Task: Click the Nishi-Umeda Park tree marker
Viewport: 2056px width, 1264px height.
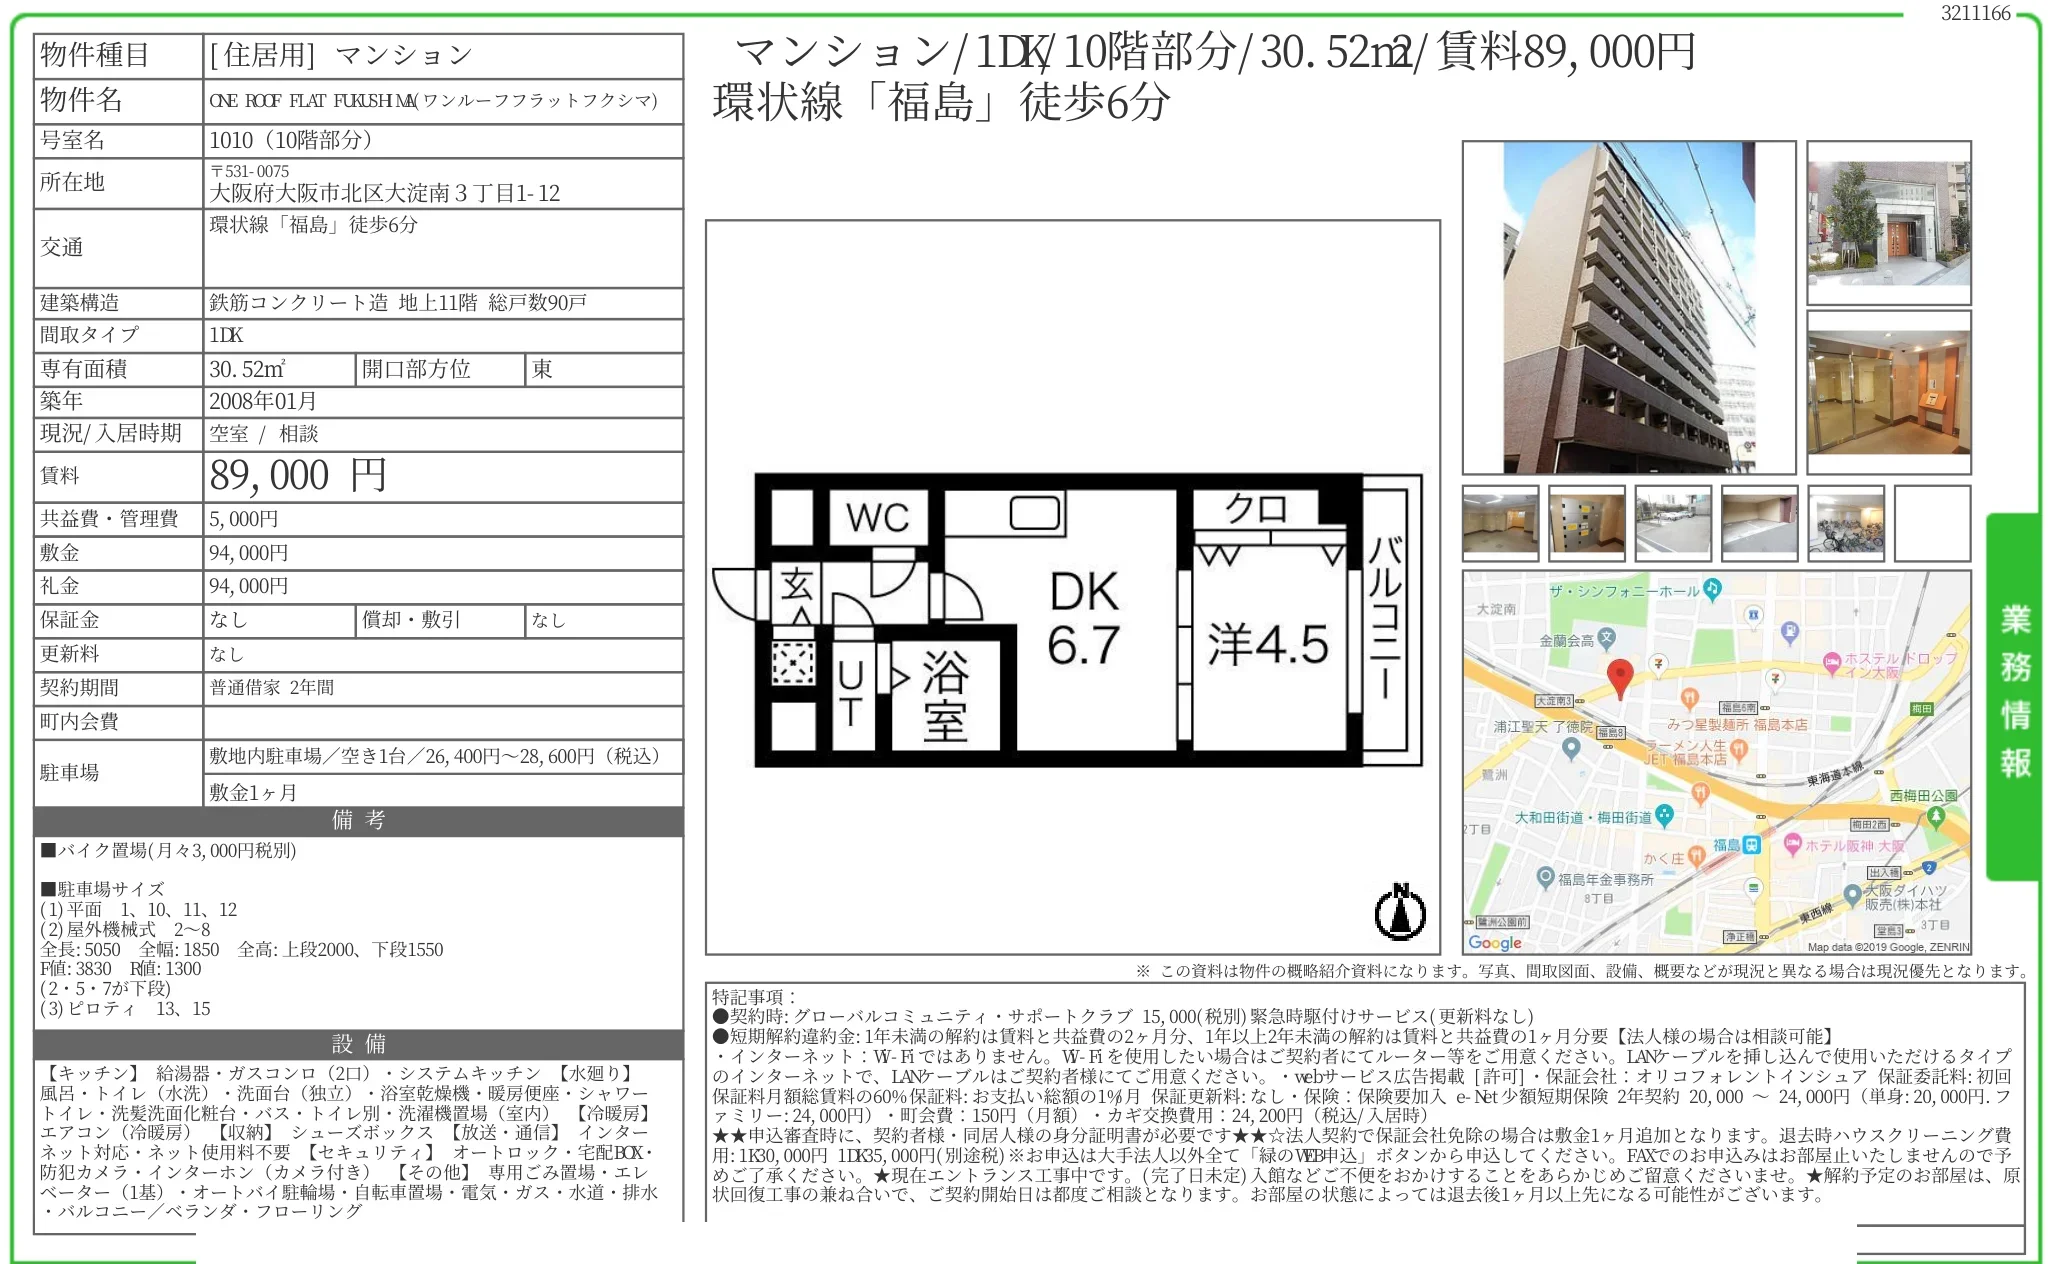Action: [x=1935, y=817]
